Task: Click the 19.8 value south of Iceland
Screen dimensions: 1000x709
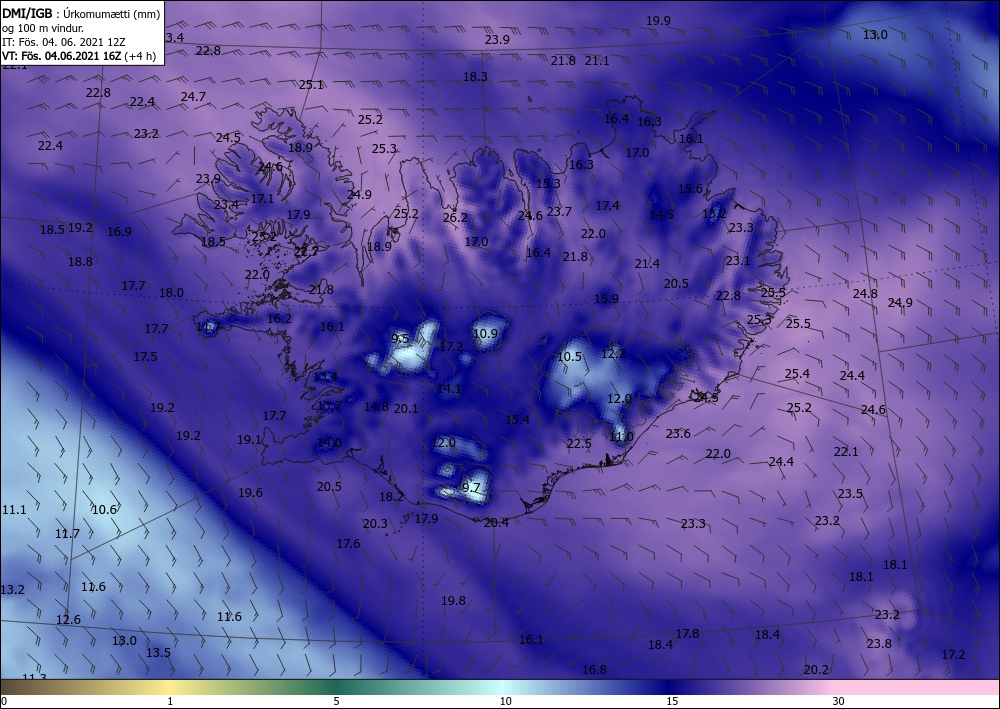Action: tap(453, 601)
